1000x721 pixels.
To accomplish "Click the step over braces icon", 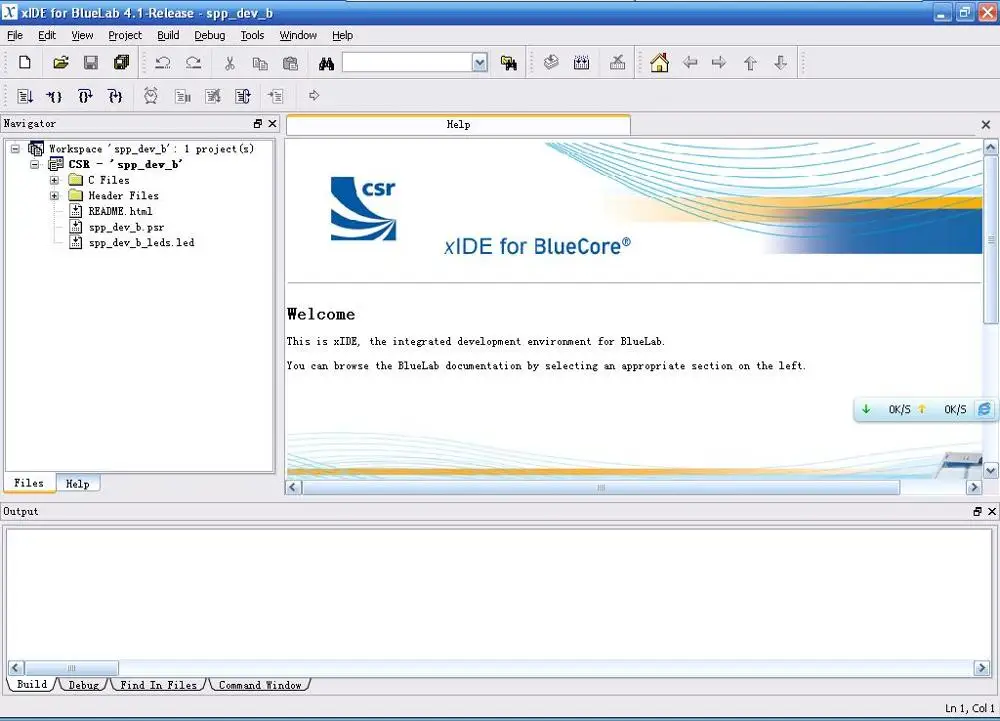I will coord(85,96).
